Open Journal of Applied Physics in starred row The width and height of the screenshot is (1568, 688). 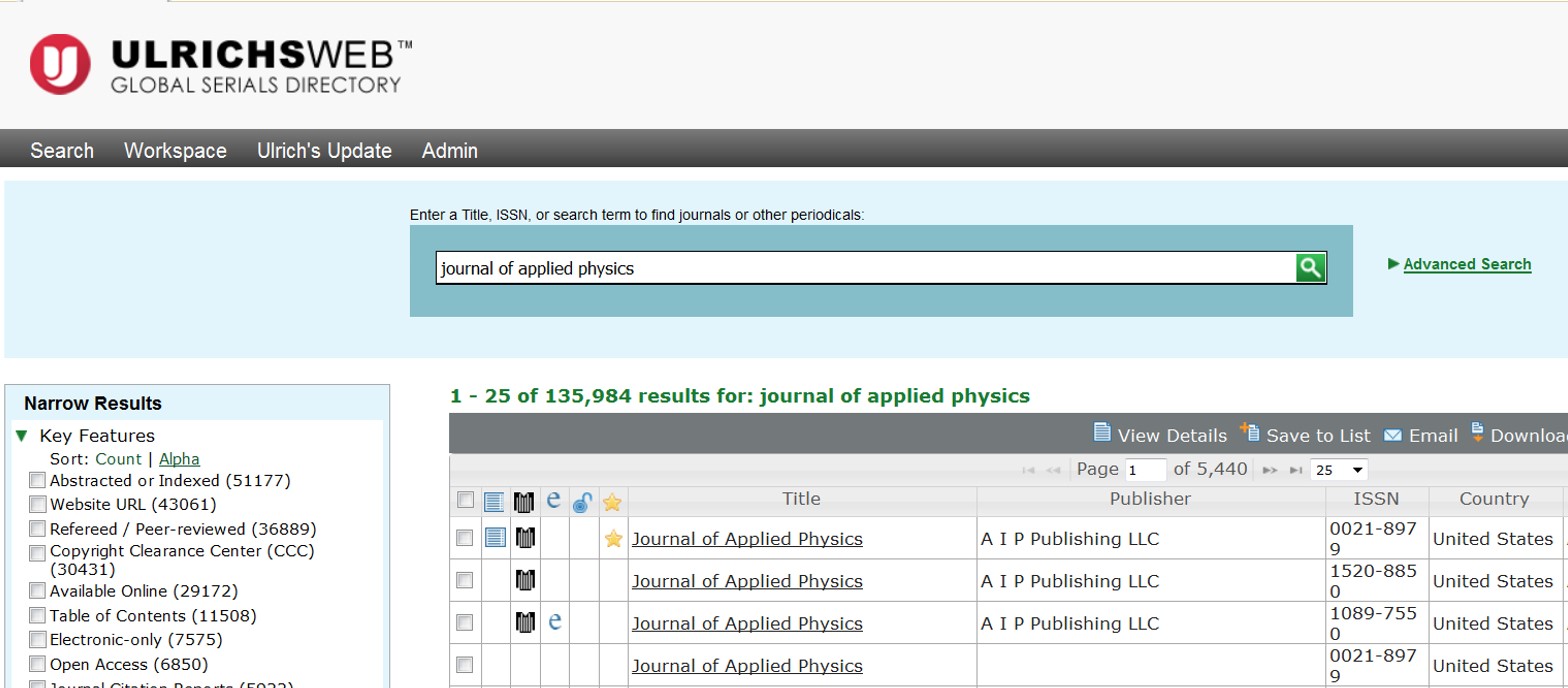tap(747, 539)
